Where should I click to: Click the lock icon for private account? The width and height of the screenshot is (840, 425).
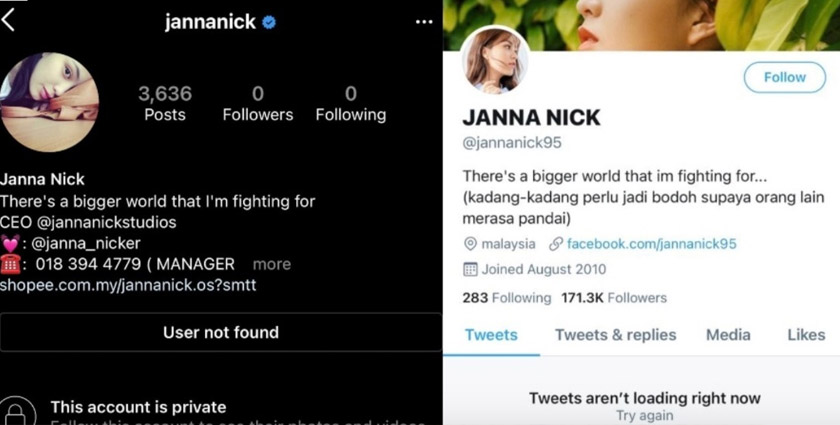[18, 412]
